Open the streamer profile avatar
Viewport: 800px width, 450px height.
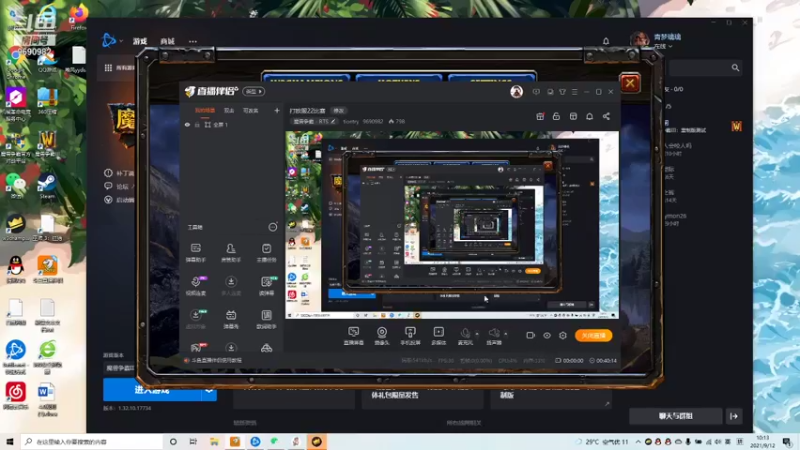[x=516, y=91]
